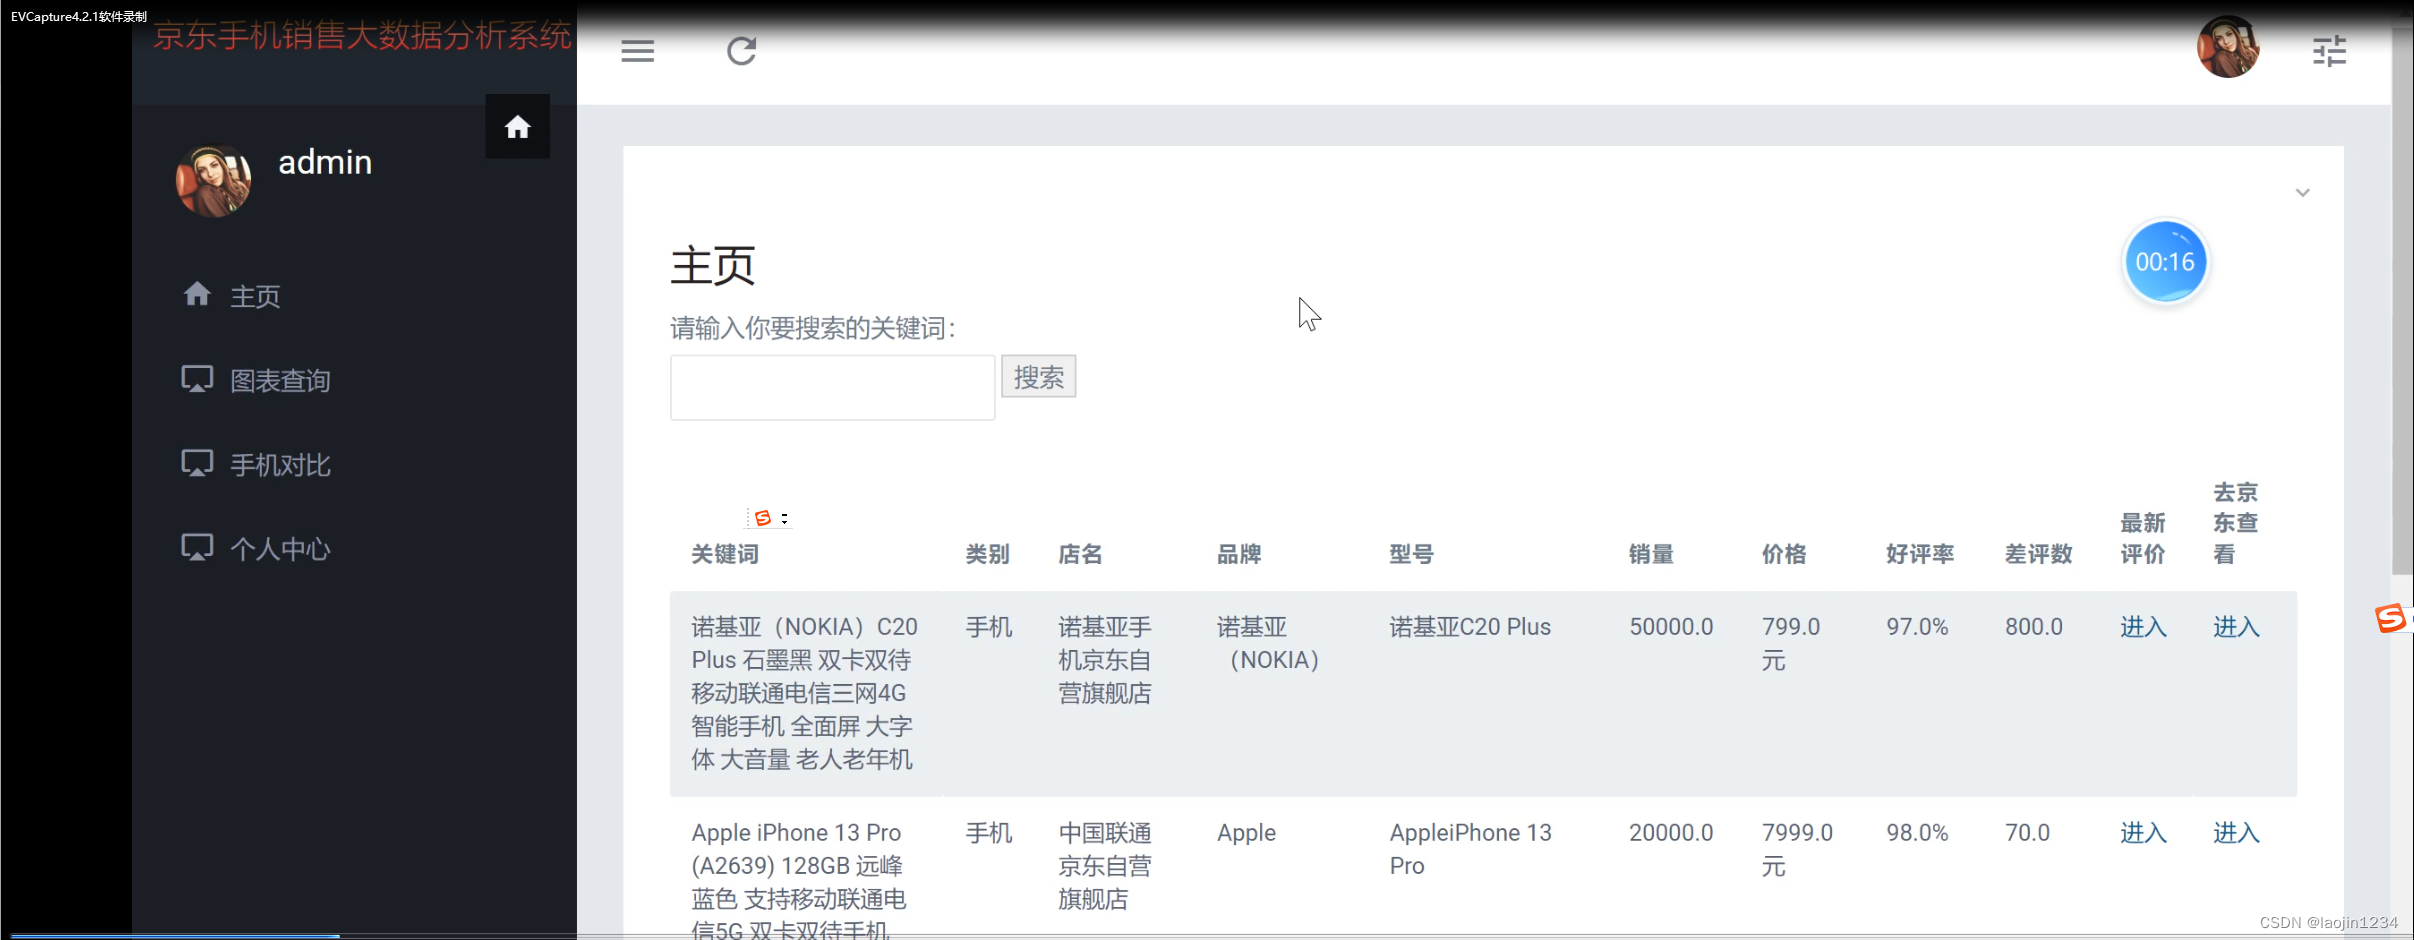Open 进入 to view iPhone 13 Pro on JD
2414x940 pixels.
tap(2235, 833)
